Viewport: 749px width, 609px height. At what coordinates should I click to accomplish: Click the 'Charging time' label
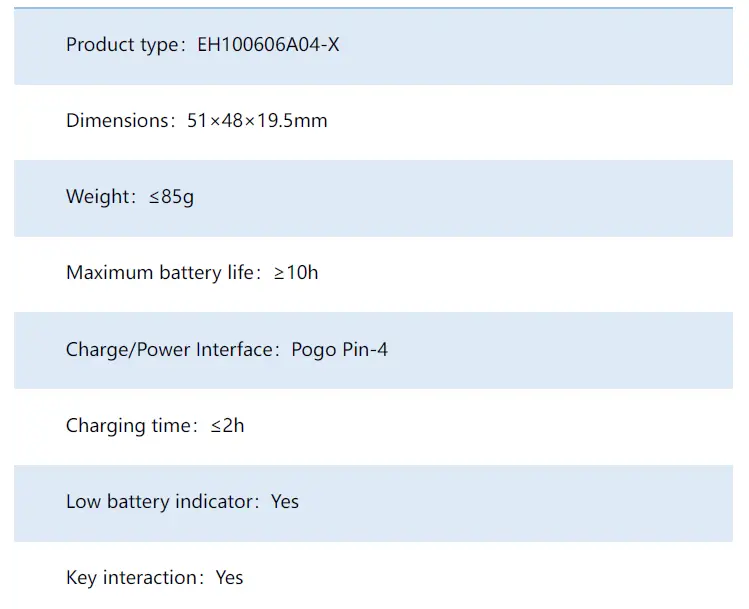click(x=128, y=426)
